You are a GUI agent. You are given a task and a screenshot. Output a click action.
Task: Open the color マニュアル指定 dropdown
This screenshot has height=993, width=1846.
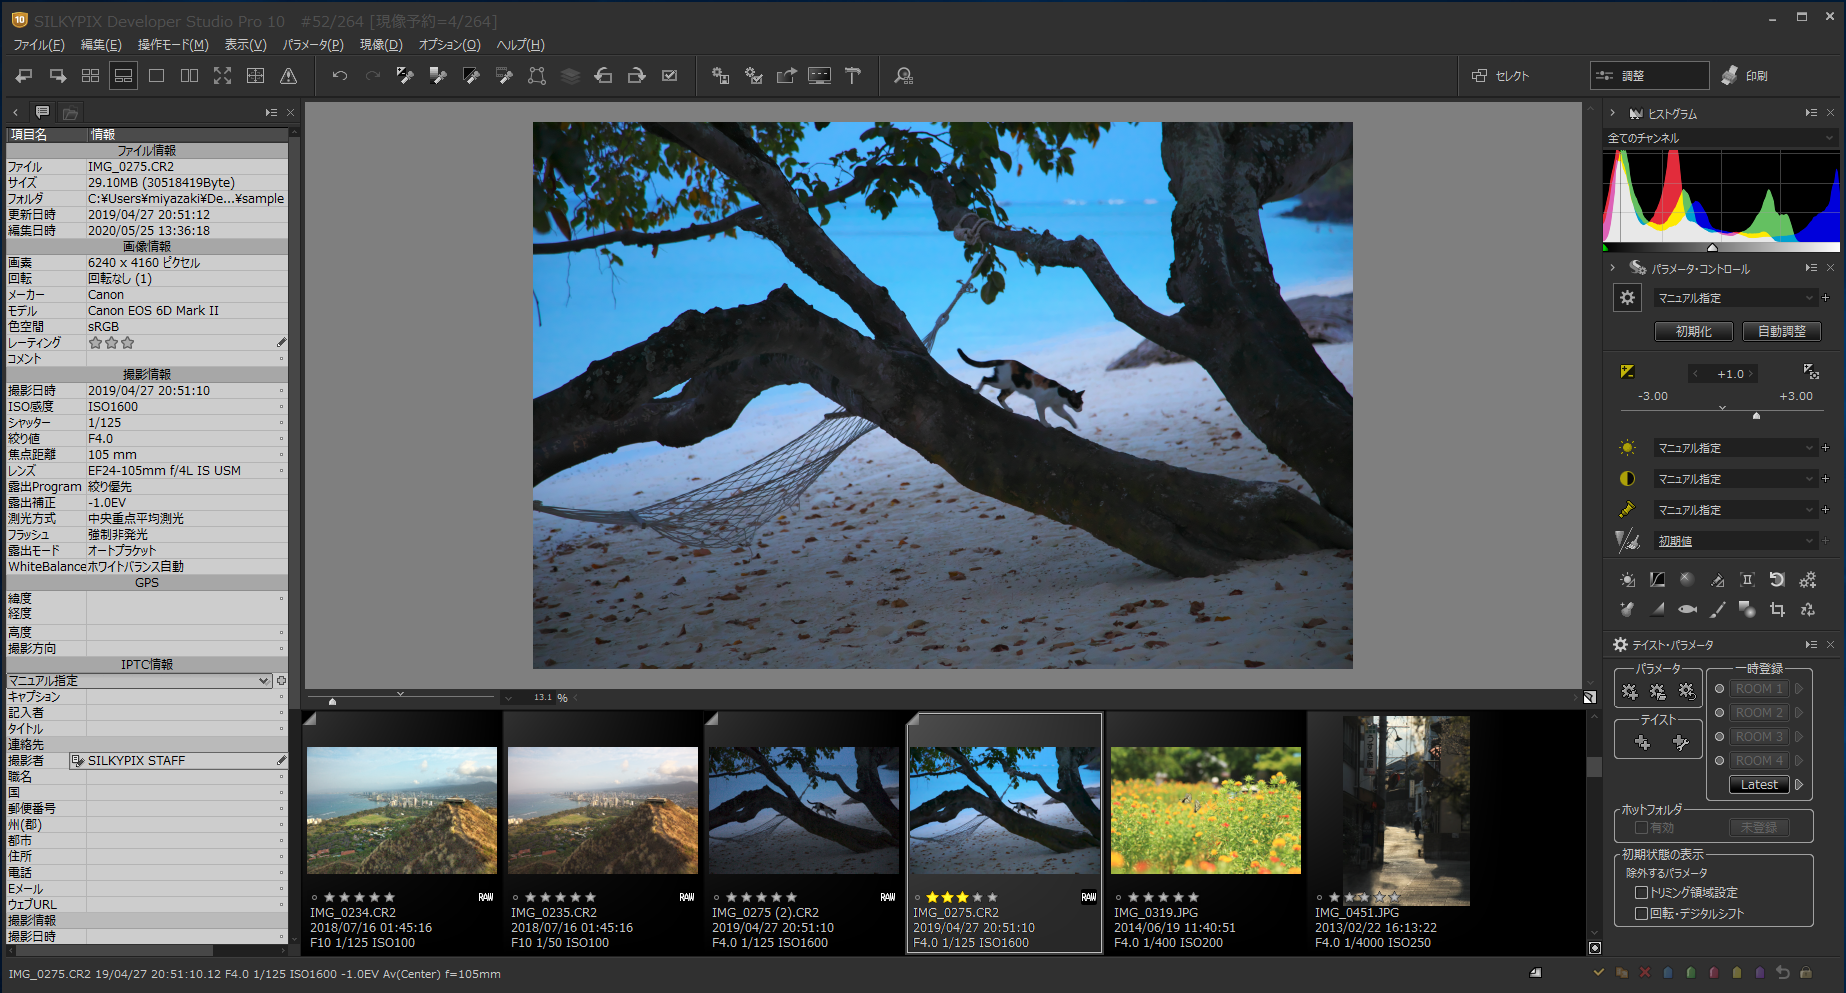[x=1735, y=510]
